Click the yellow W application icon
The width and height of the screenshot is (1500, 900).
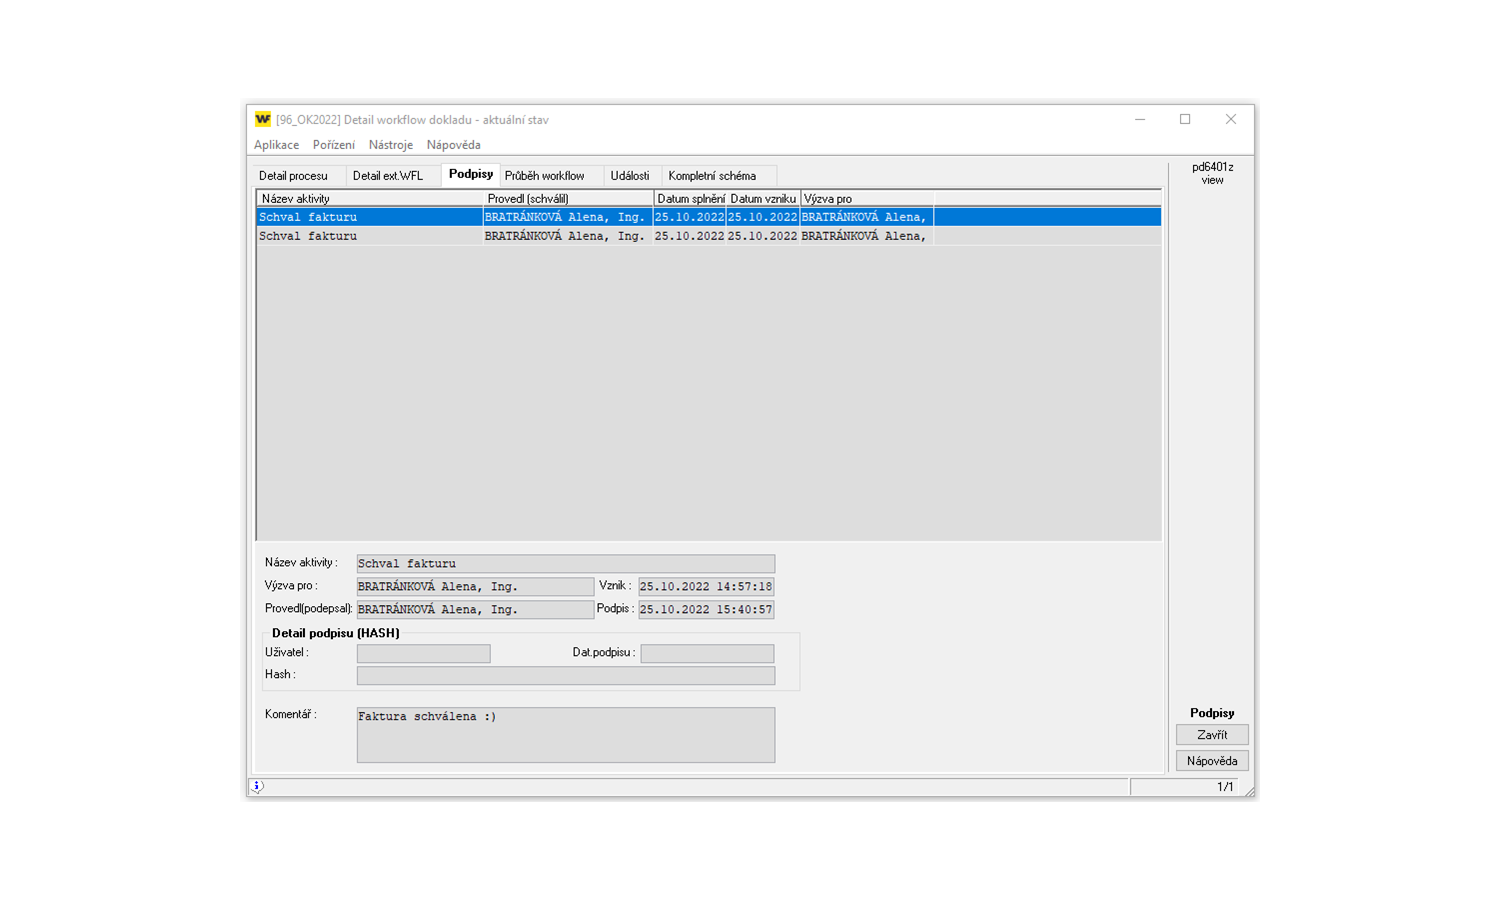(263, 119)
